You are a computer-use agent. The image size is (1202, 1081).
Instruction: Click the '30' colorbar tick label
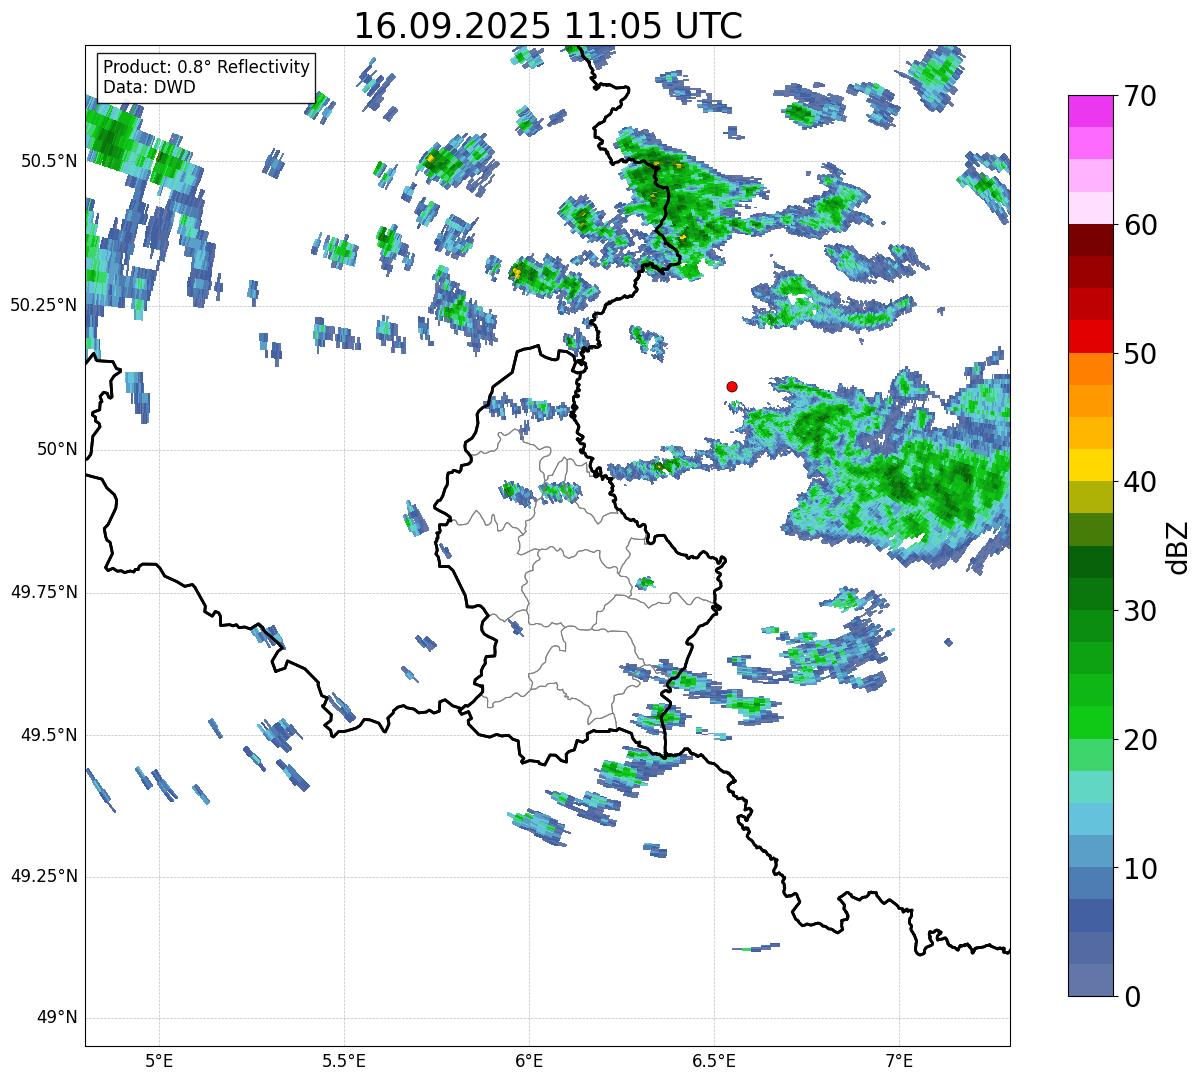1140,610
